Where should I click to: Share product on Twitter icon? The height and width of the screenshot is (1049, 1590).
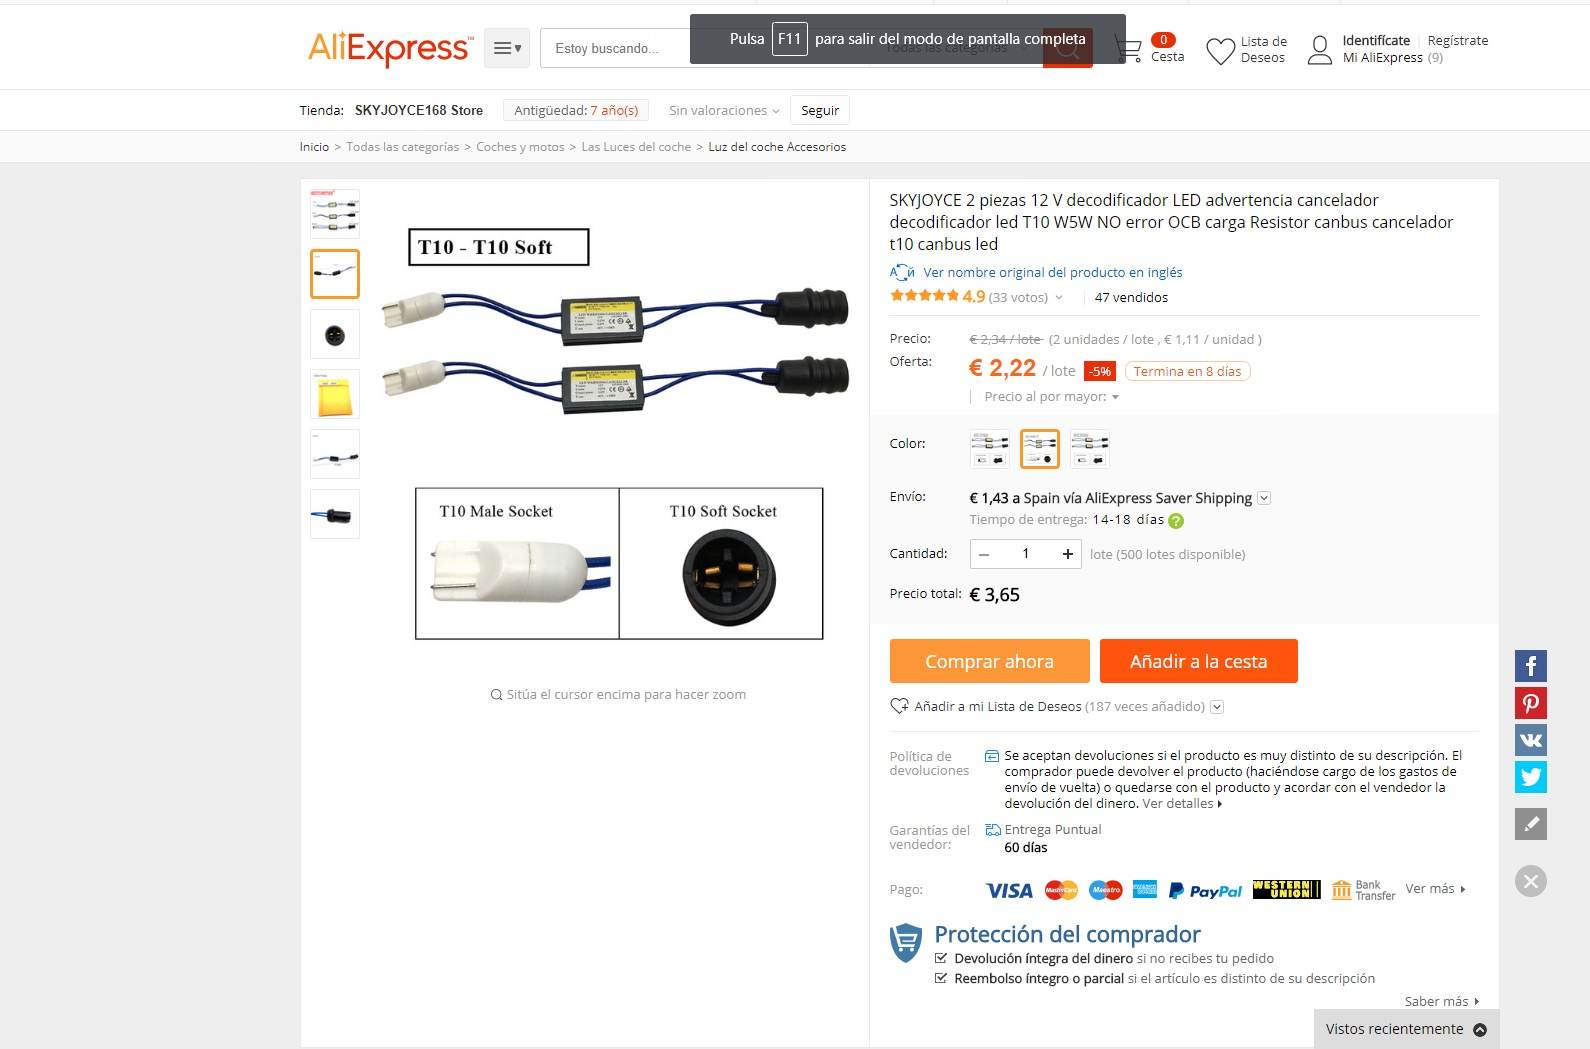click(x=1530, y=777)
